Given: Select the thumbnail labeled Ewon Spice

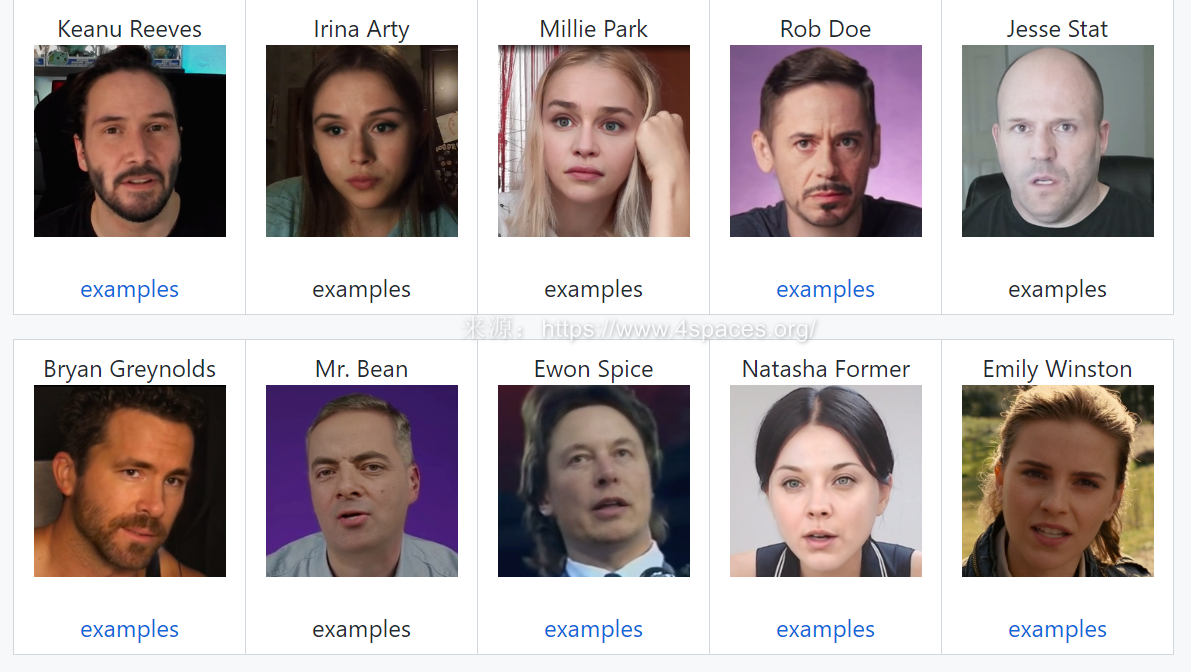Looking at the screenshot, I should pyautogui.click(x=594, y=481).
